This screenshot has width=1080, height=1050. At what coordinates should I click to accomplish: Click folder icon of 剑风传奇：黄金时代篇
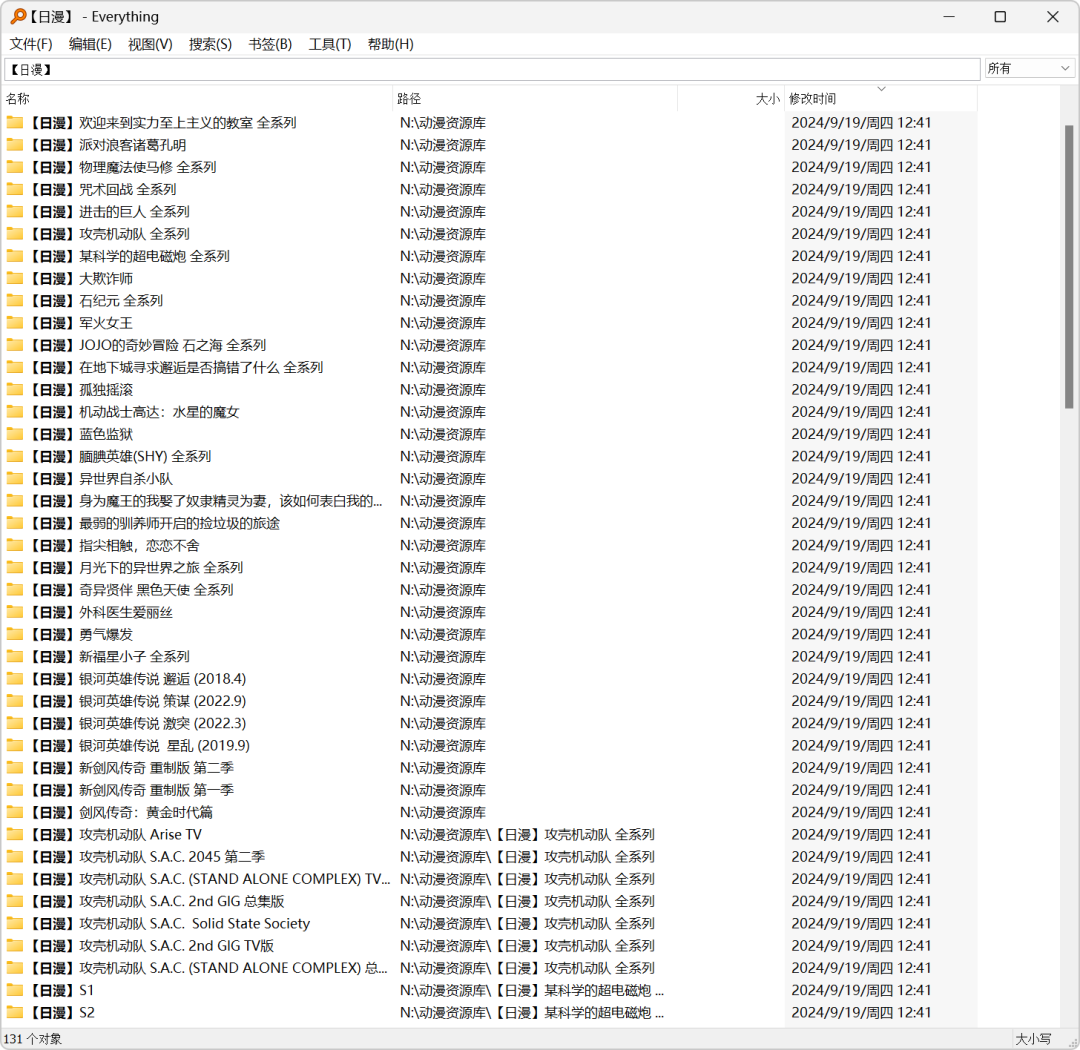(x=14, y=812)
